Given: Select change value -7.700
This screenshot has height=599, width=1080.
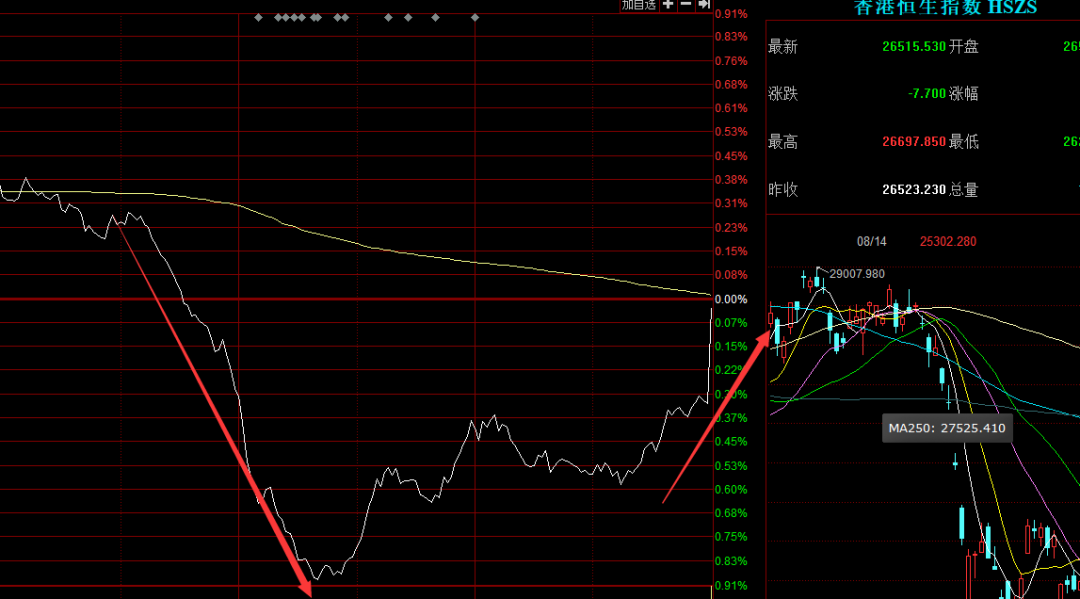Looking at the screenshot, I should tap(926, 94).
